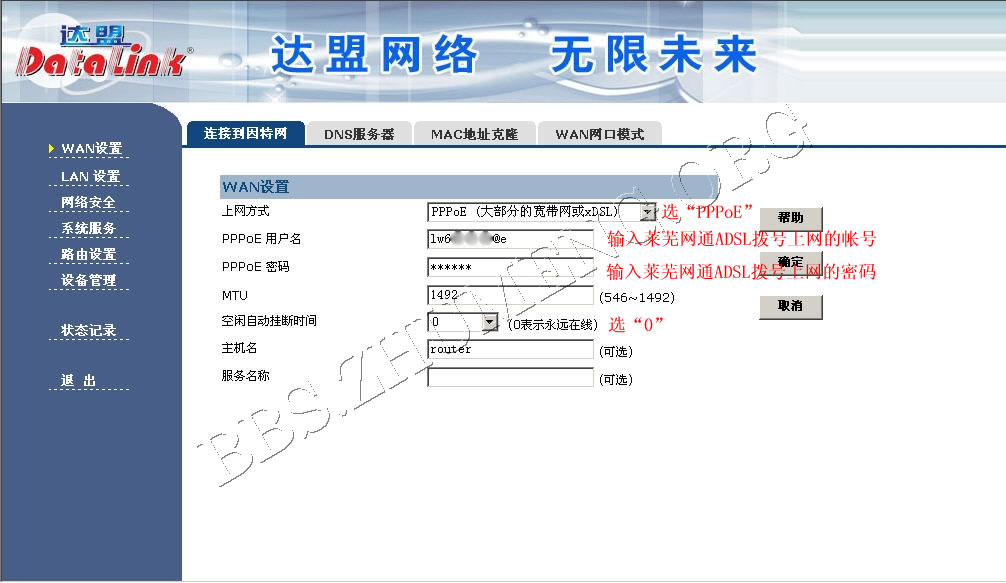Click the 主机名 label
The width and height of the screenshot is (1006, 583).
tap(239, 348)
